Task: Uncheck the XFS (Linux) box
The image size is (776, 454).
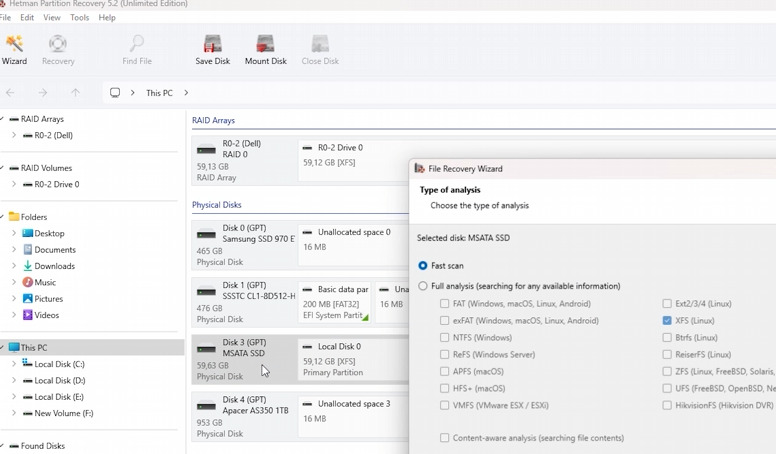Action: (x=667, y=320)
